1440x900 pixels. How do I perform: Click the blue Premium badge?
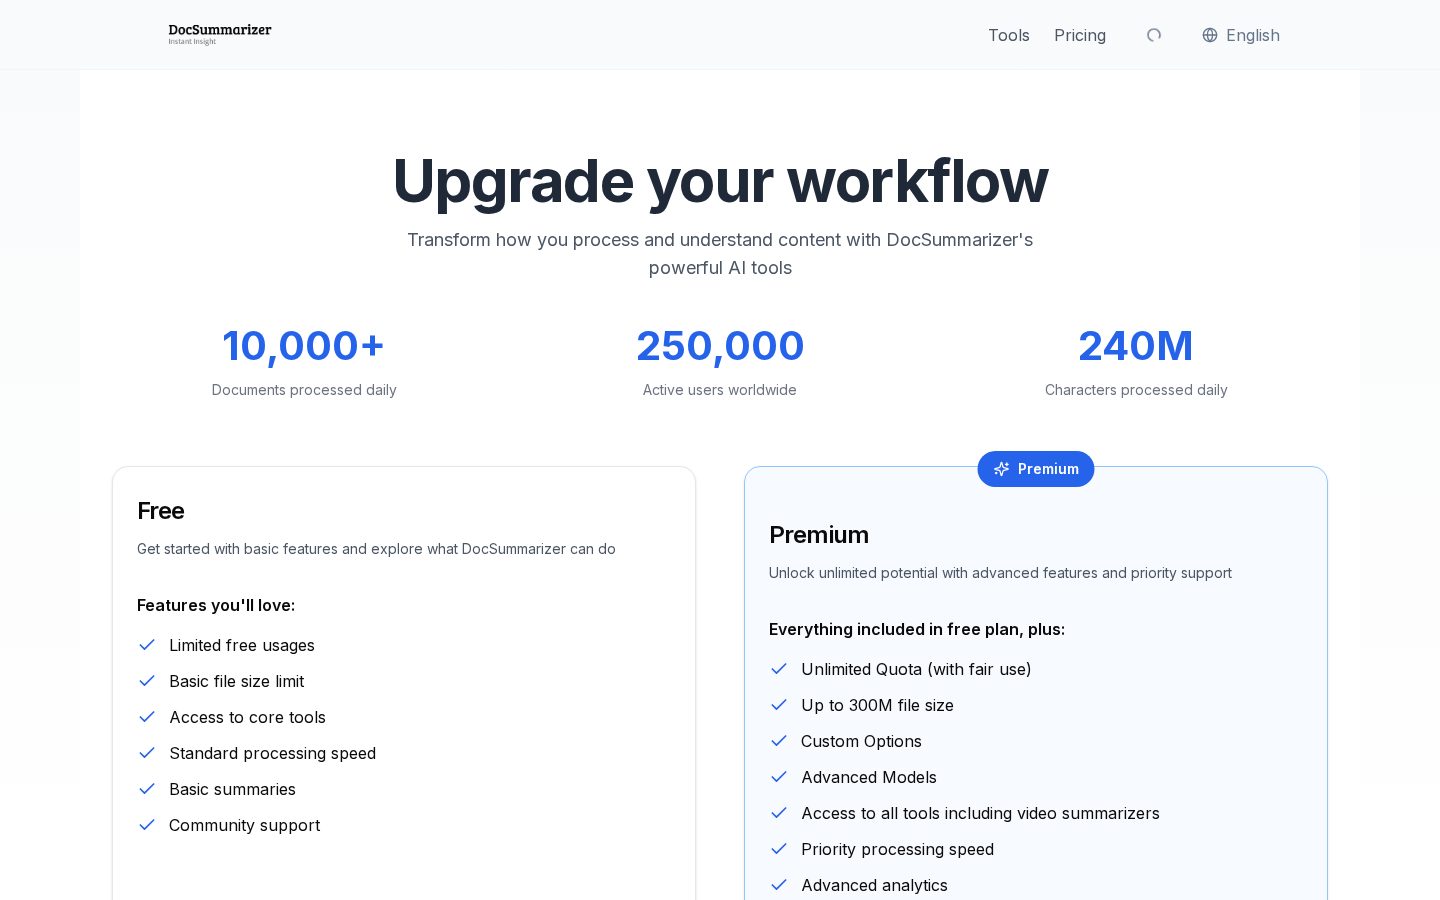1036,469
